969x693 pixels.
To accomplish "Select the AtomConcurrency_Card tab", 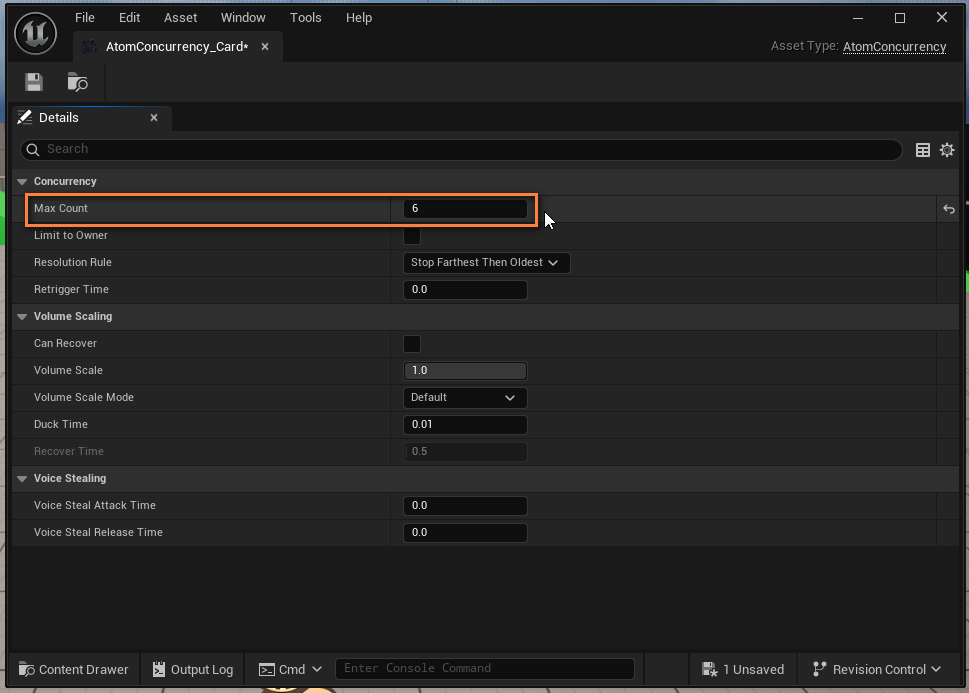I will click(x=177, y=47).
